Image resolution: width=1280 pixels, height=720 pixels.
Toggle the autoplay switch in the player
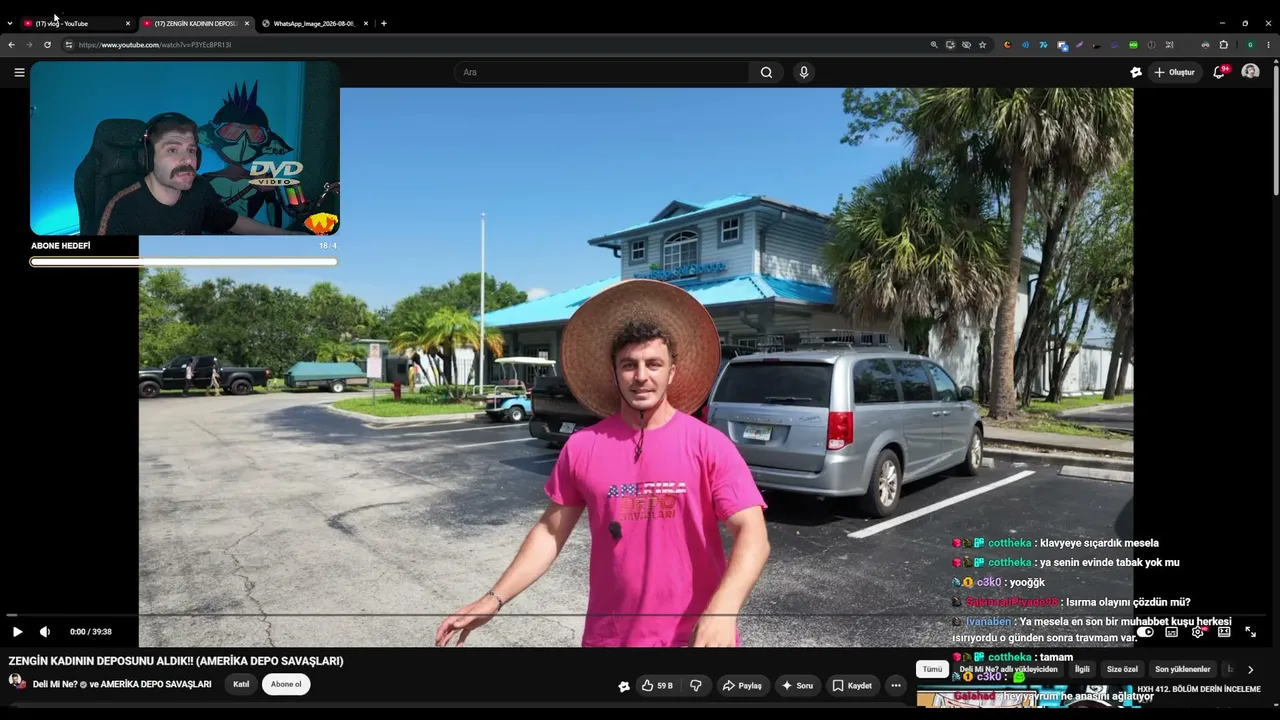coord(1145,632)
